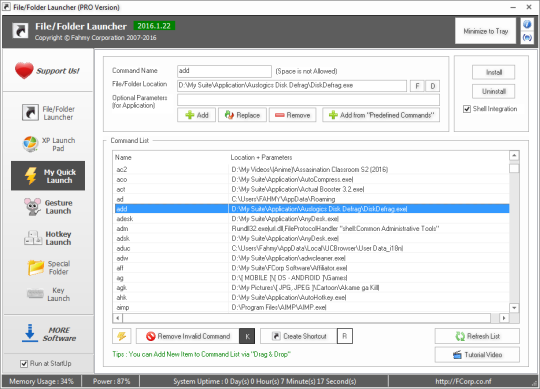Select My Quick Launch sidebar item
Image resolution: width=540 pixels, height=389 pixels.
click(x=48, y=176)
